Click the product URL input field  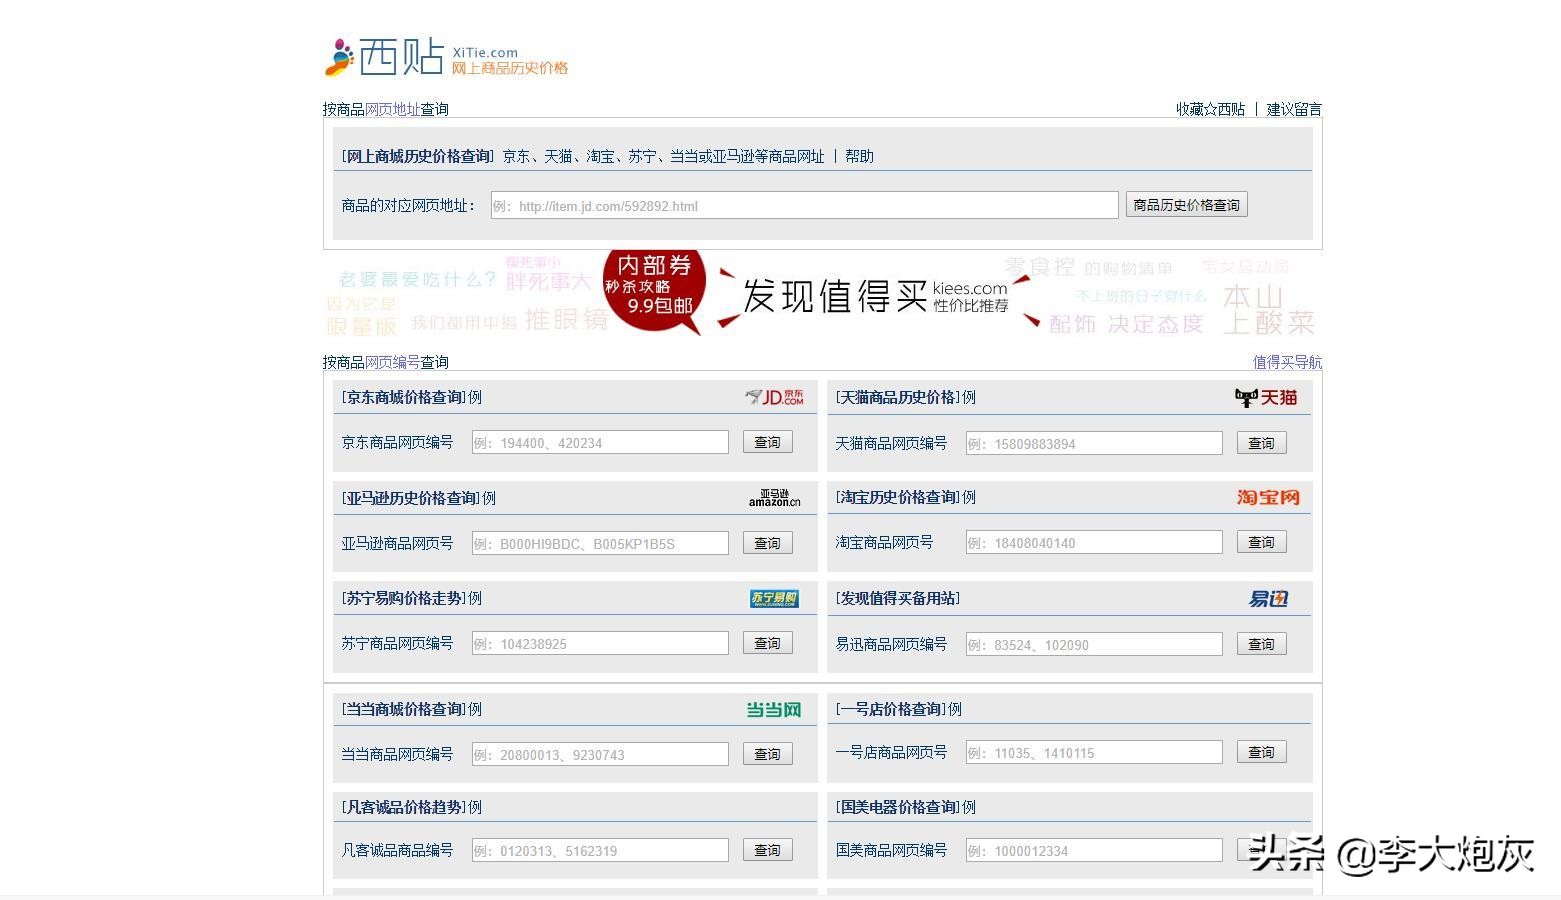803,204
